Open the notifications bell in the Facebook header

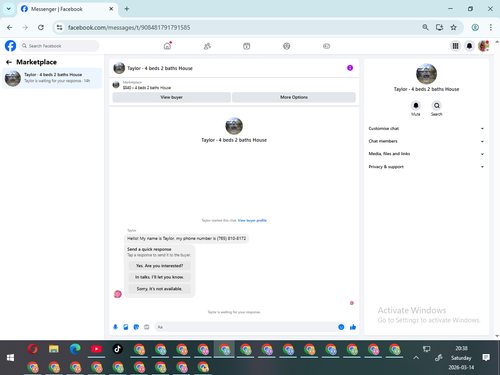point(469,46)
